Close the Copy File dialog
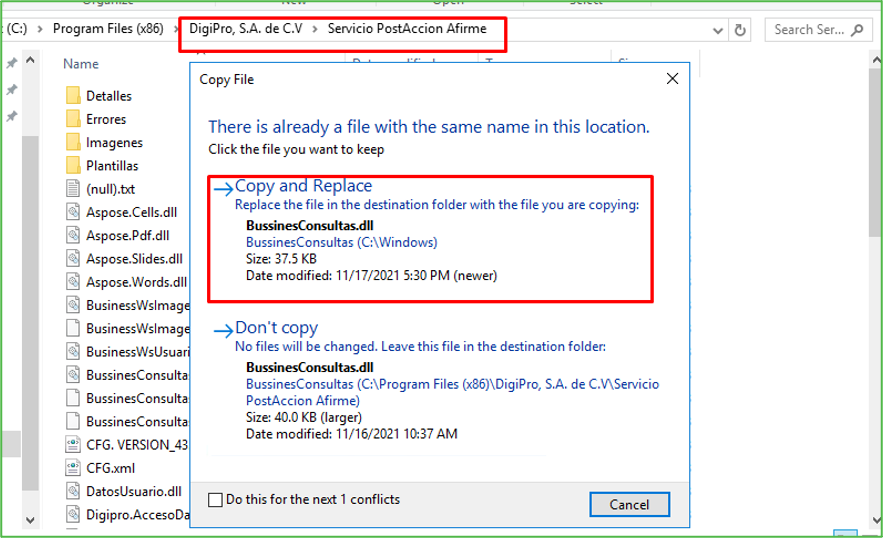884x538 pixels. click(668, 78)
